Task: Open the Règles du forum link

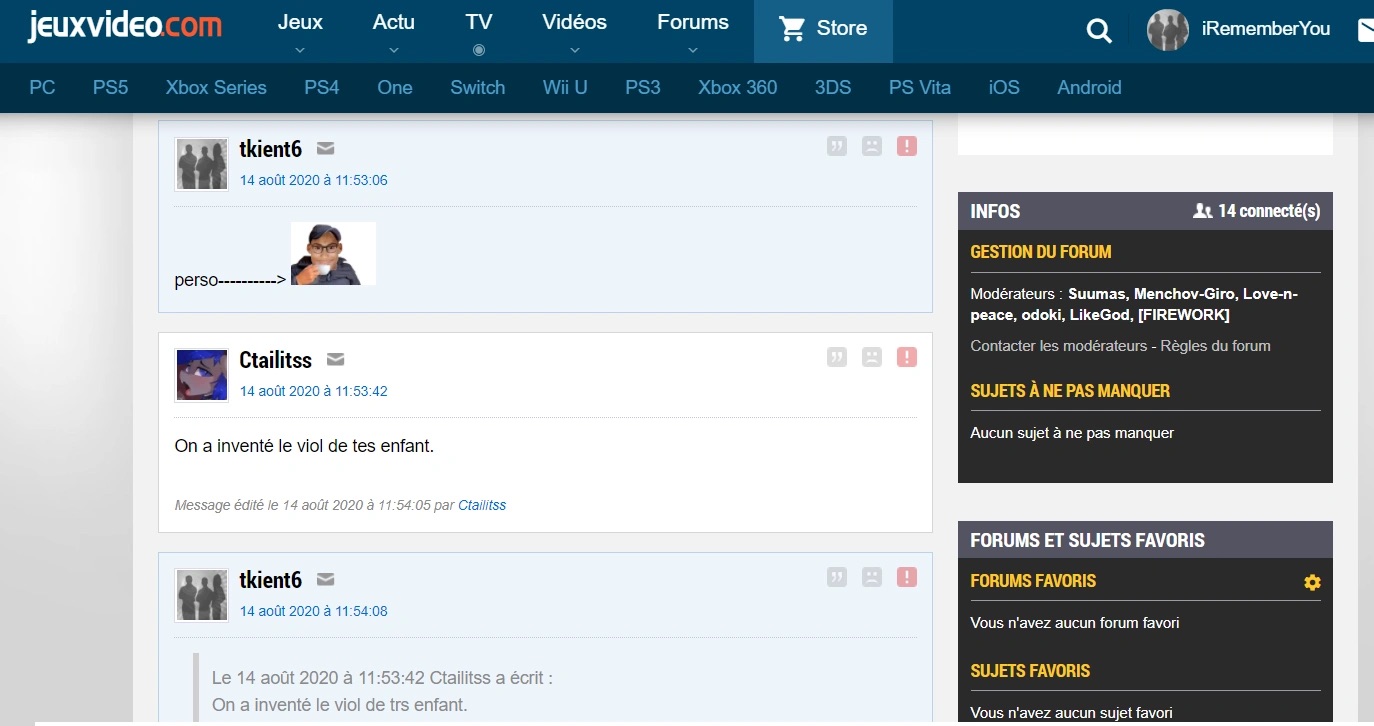Action: (x=1217, y=346)
